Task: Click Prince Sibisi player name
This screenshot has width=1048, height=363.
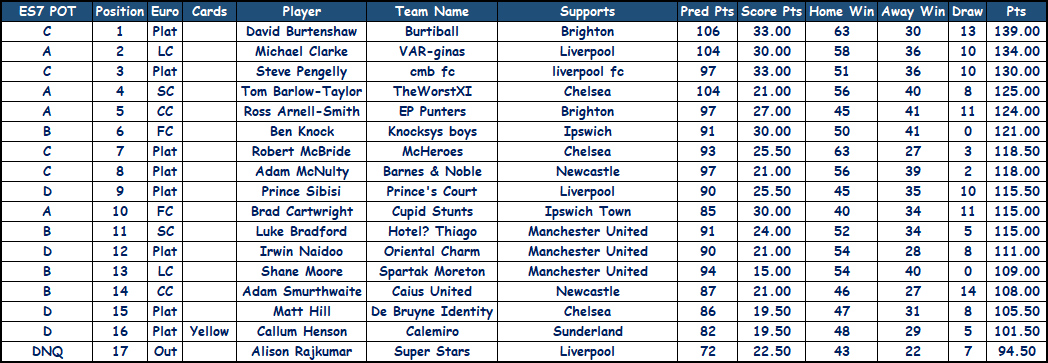Action: (x=301, y=192)
